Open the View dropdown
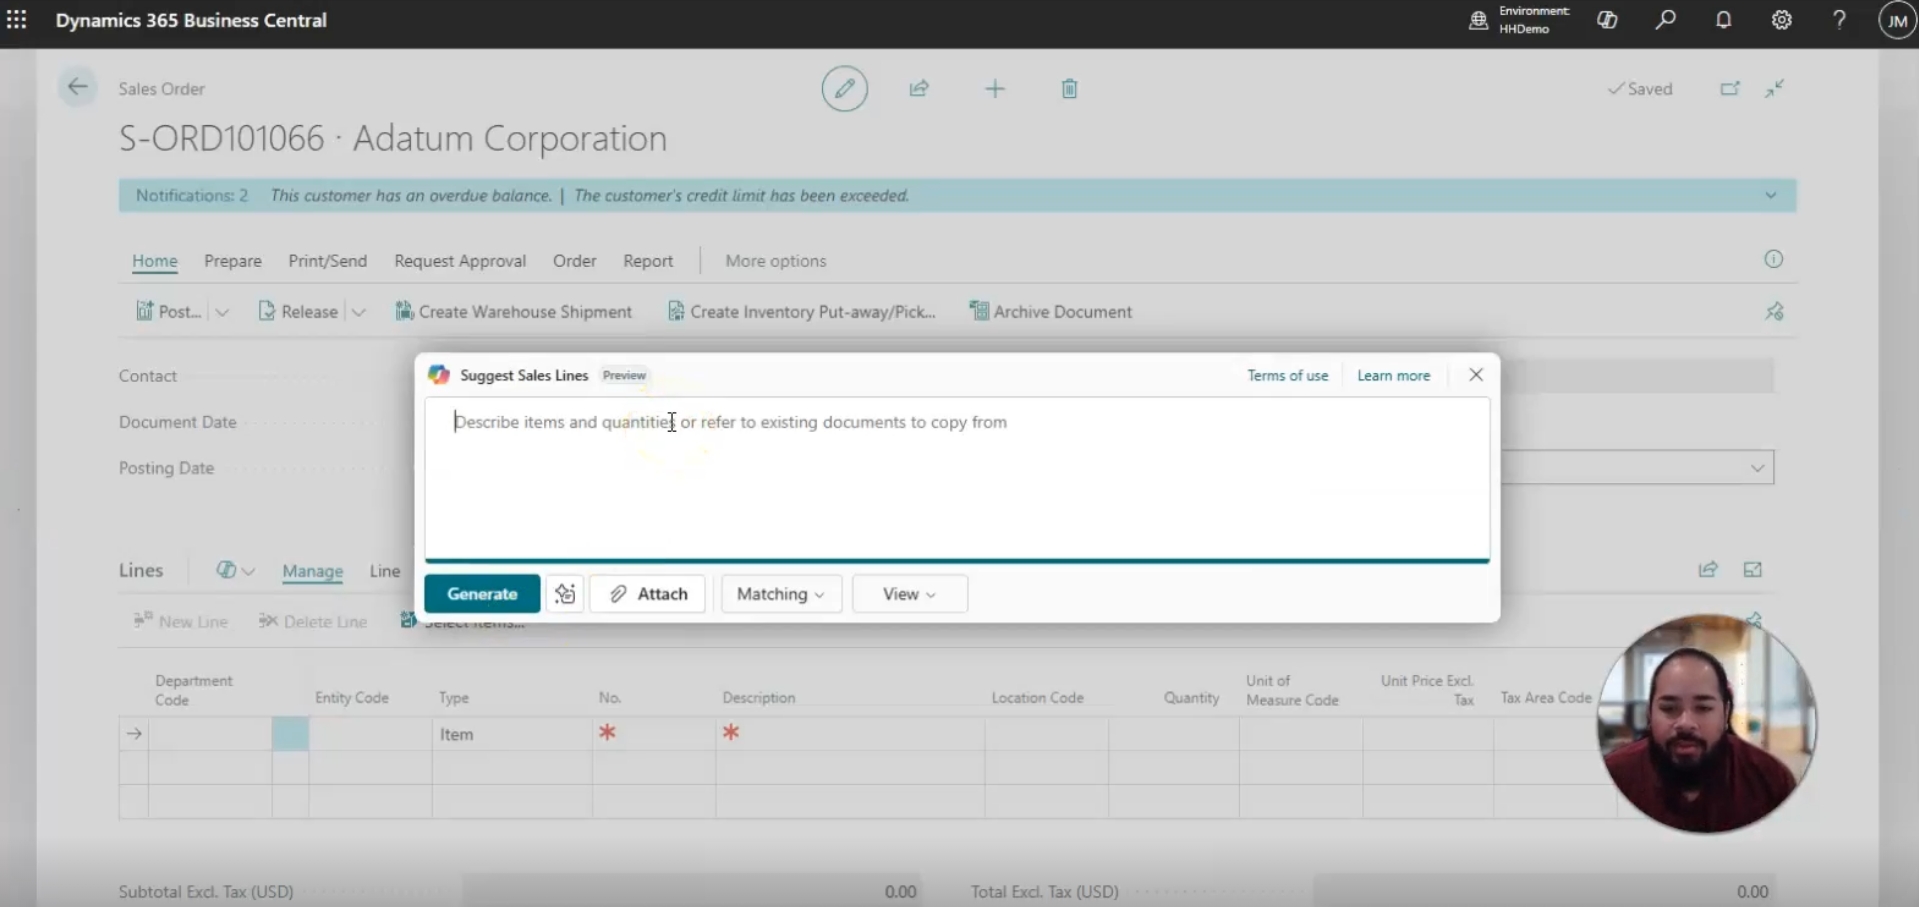The image size is (1919, 907). tap(909, 594)
